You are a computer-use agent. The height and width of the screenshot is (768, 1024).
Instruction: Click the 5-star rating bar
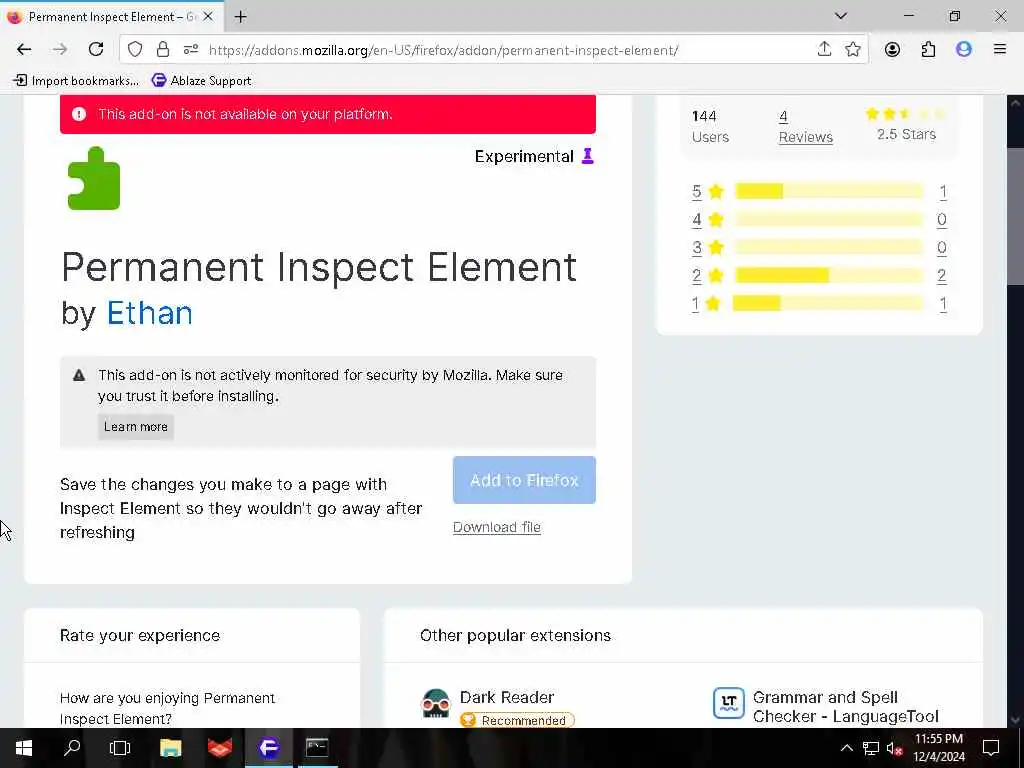(829, 191)
